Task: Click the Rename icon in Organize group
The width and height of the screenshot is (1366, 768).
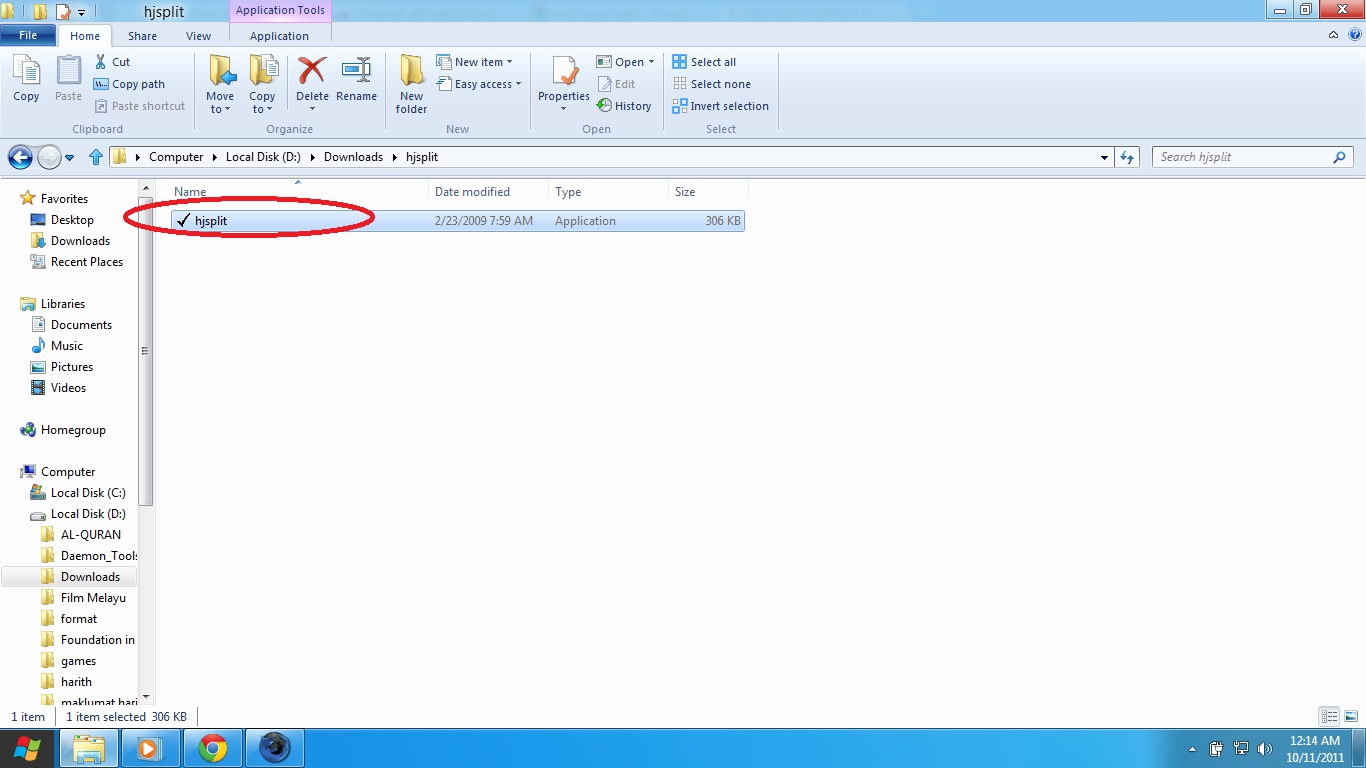Action: point(356,78)
